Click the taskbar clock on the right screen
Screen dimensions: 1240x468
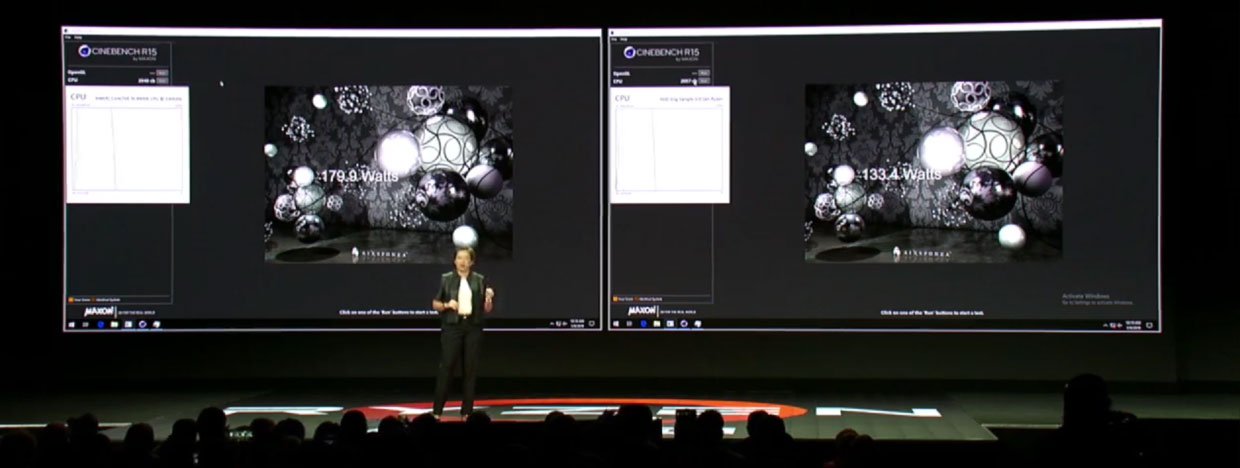point(1133,325)
